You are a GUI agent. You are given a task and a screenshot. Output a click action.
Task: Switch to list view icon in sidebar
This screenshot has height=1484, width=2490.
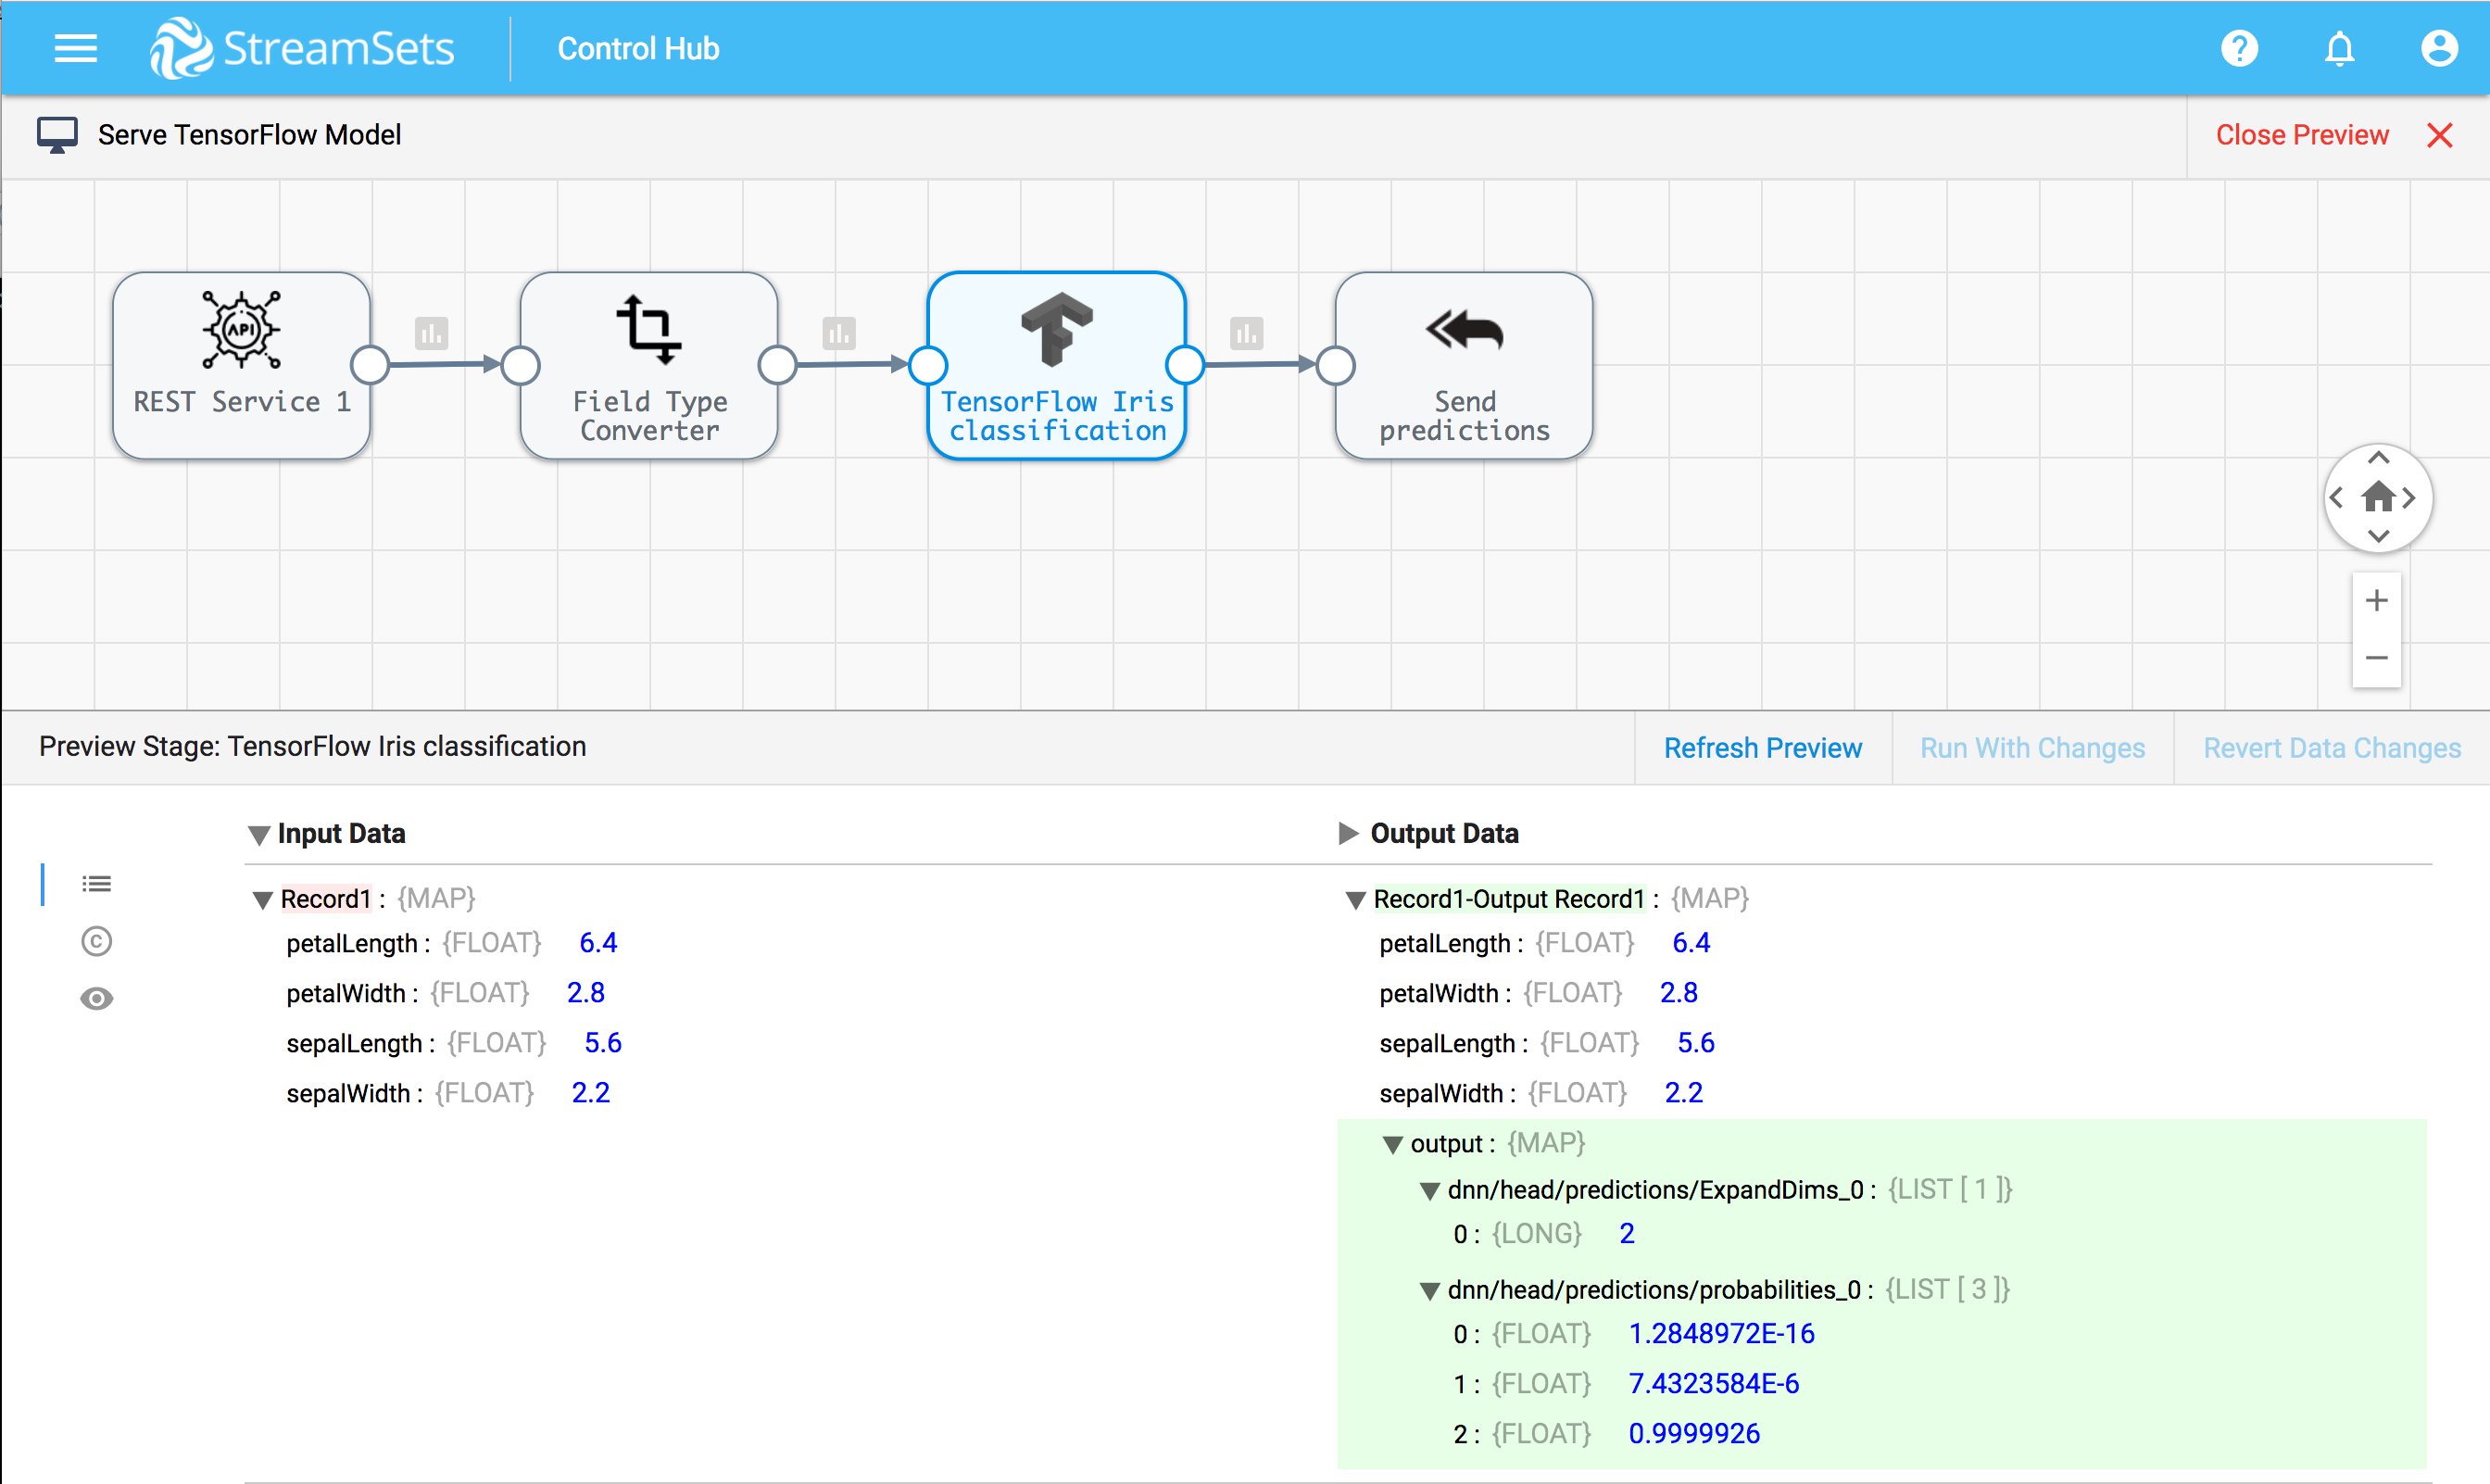96,884
